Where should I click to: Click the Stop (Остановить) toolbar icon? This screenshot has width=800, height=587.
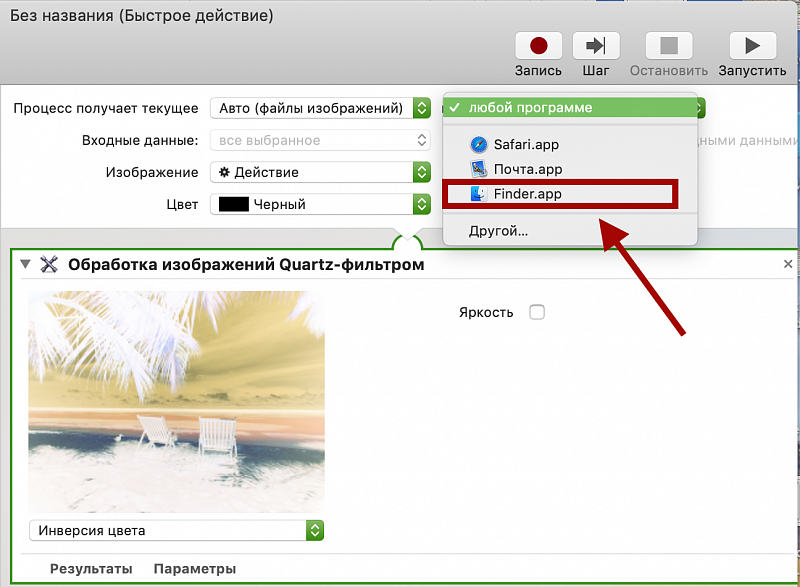[x=669, y=46]
